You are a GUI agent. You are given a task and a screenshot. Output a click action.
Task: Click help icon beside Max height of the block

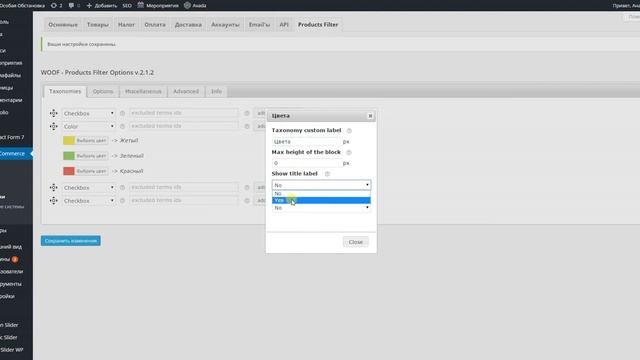(x=349, y=152)
